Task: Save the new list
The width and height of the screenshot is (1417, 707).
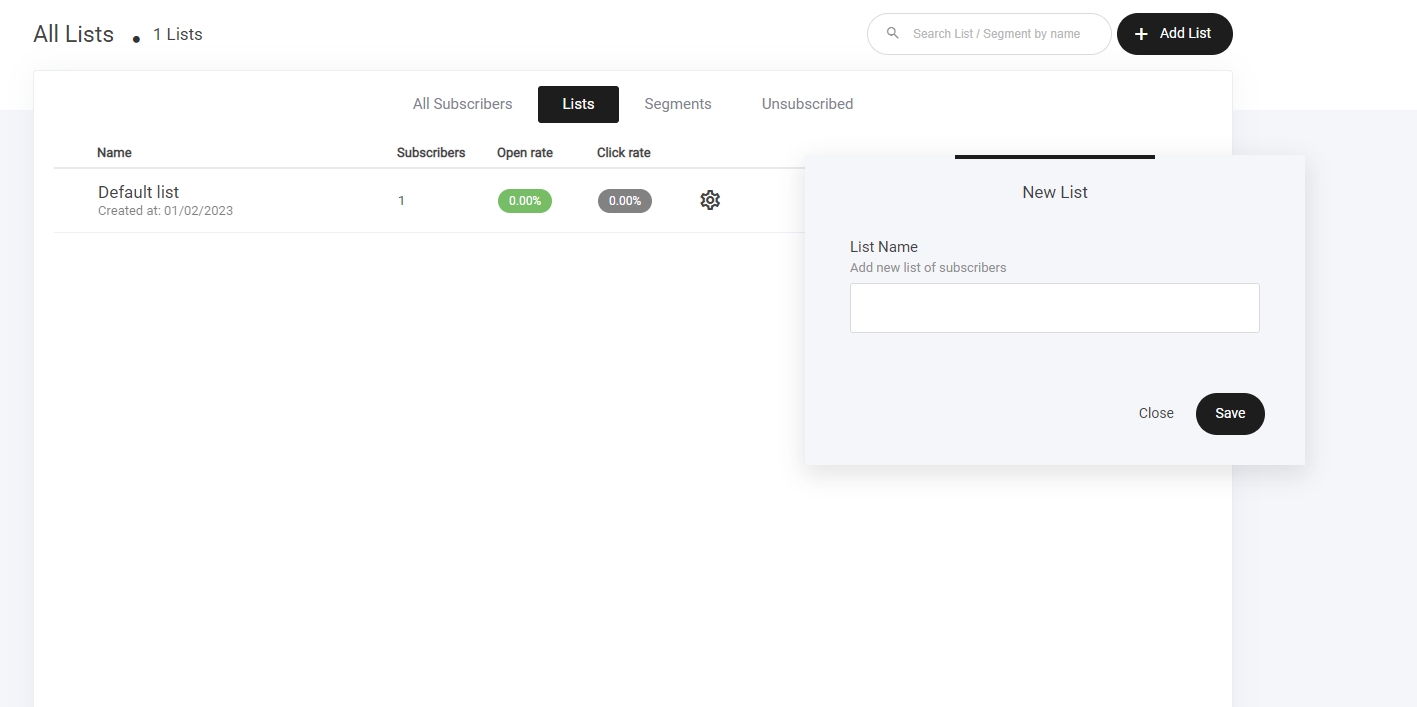Action: pyautogui.click(x=1229, y=414)
